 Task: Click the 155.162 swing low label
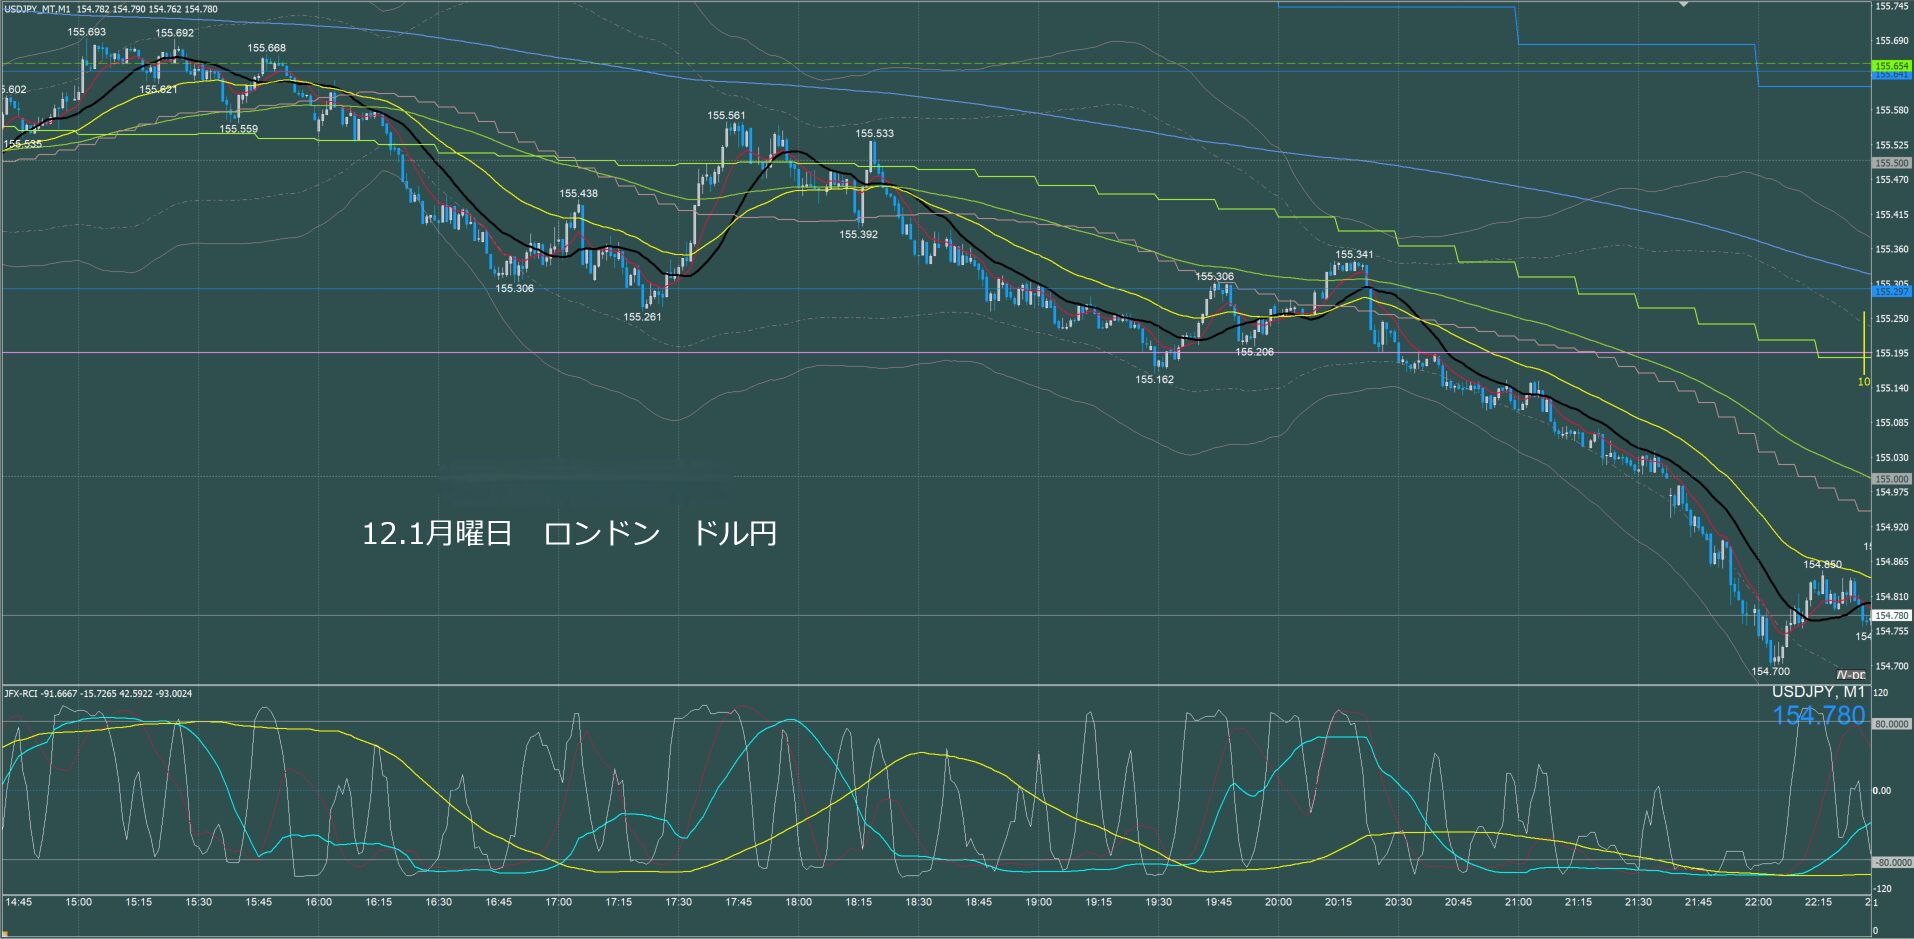(x=1154, y=379)
